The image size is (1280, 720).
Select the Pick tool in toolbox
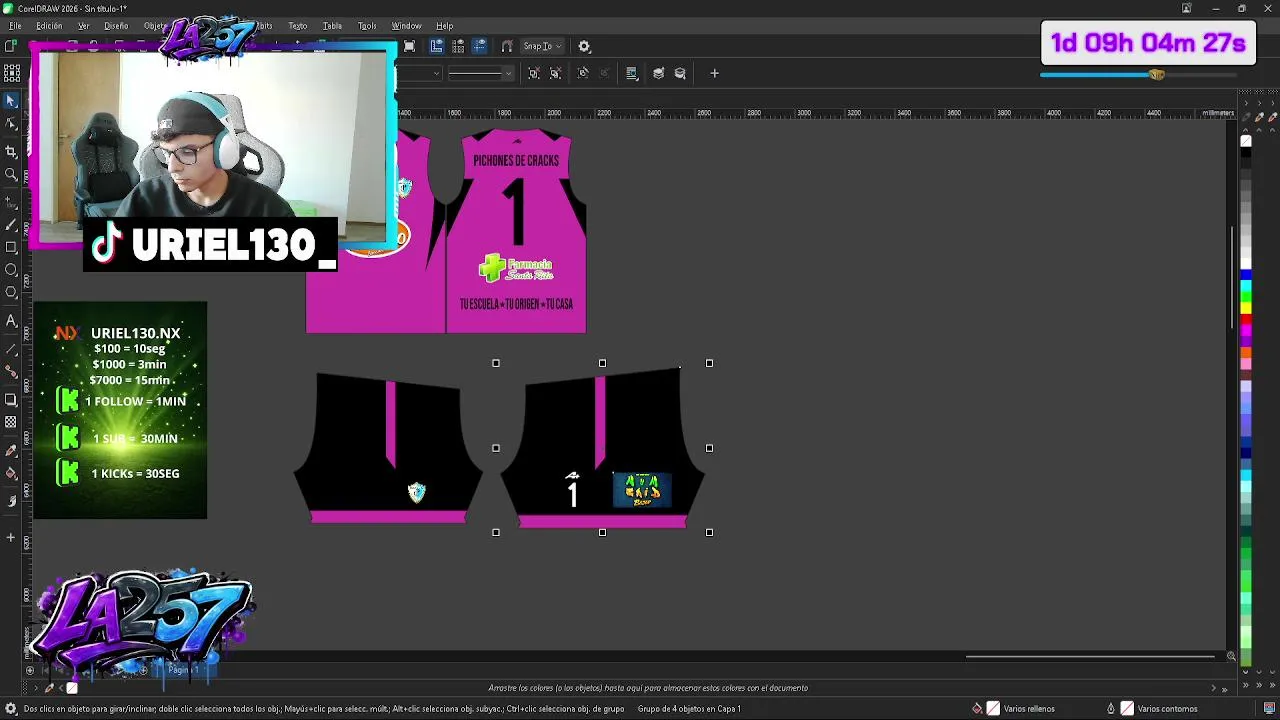coord(11,101)
